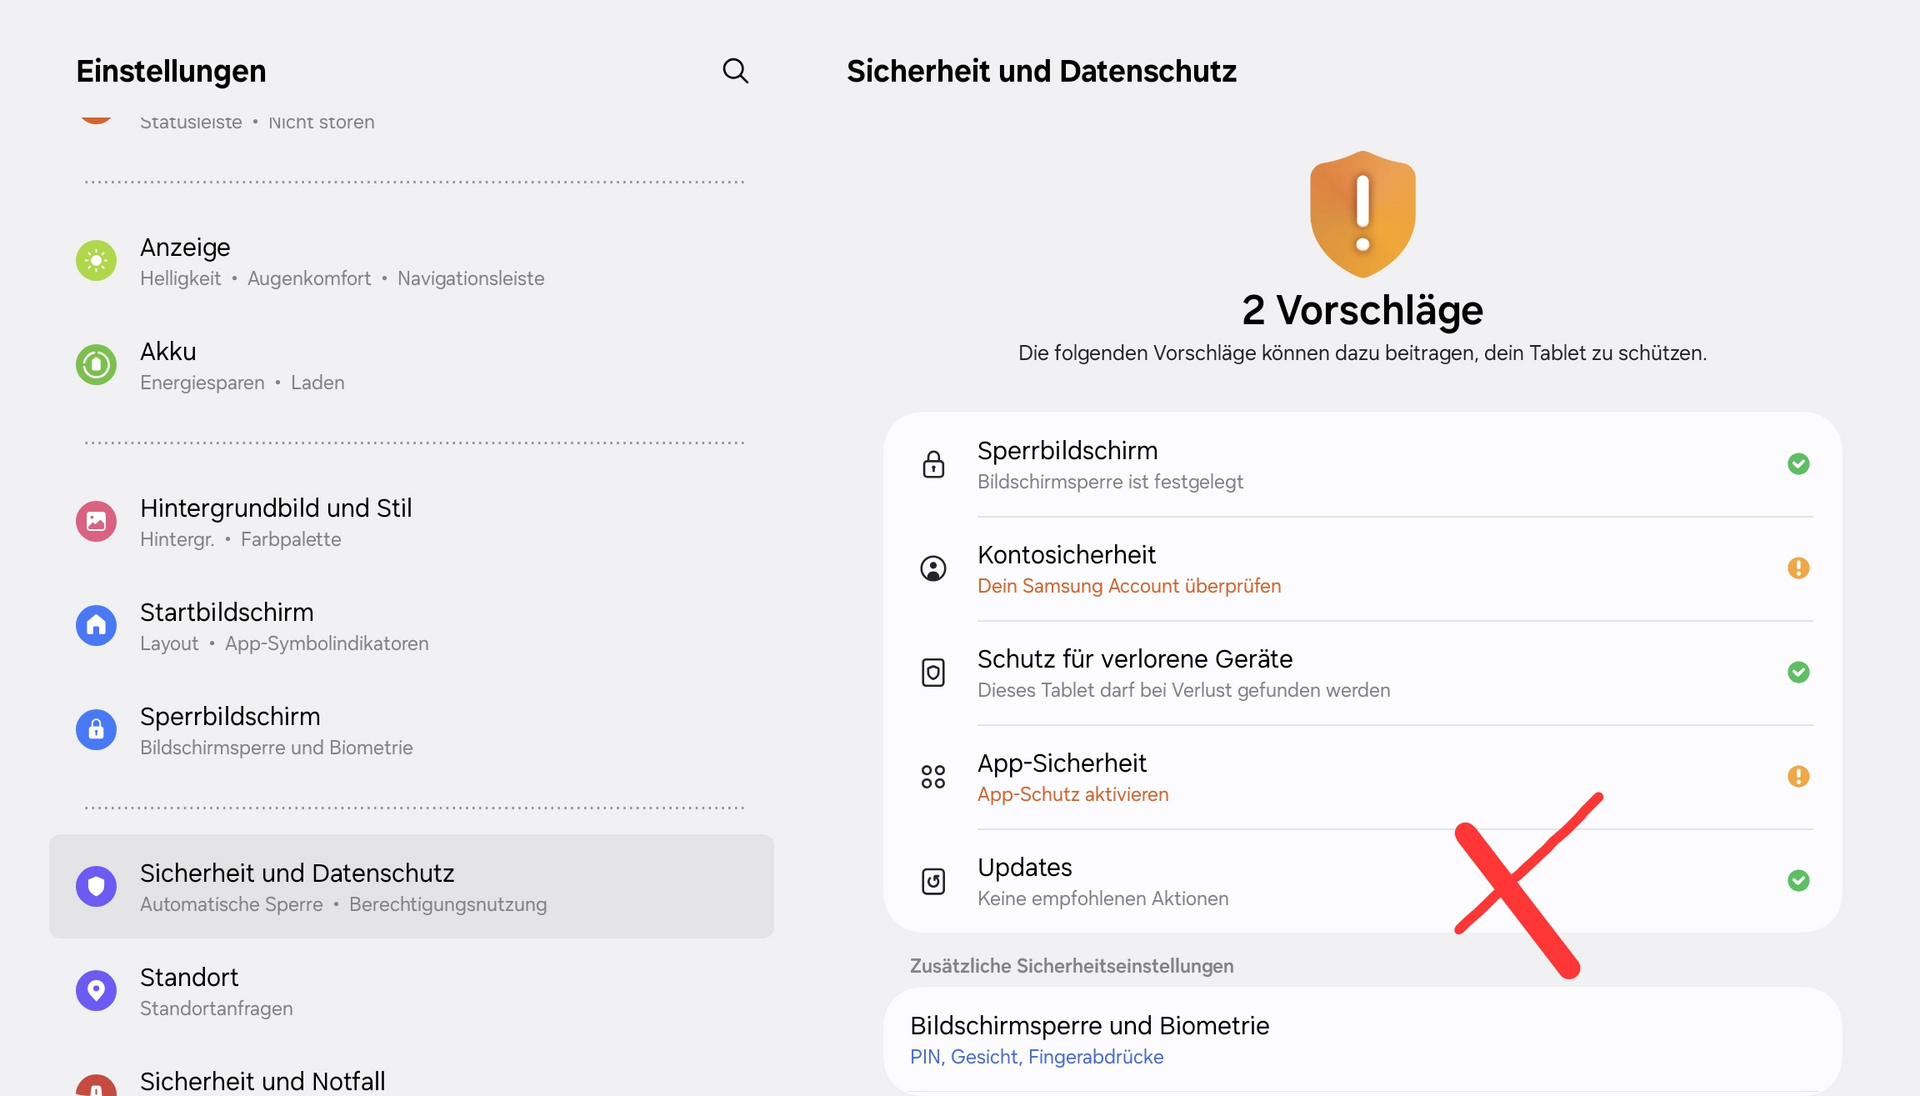
Task: Tap the orange warning shield icon
Action: tap(1362, 214)
